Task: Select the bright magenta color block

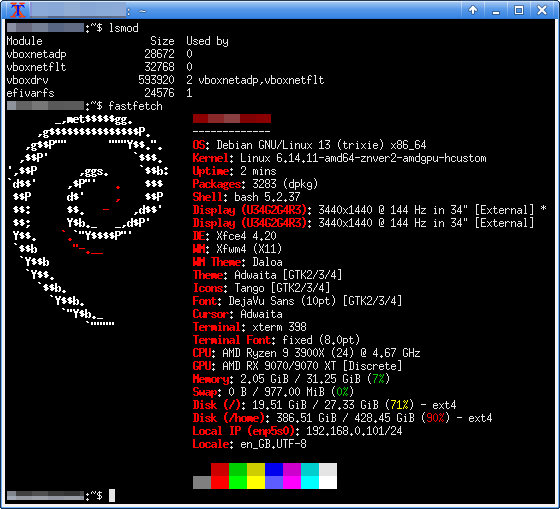Action: (292, 482)
